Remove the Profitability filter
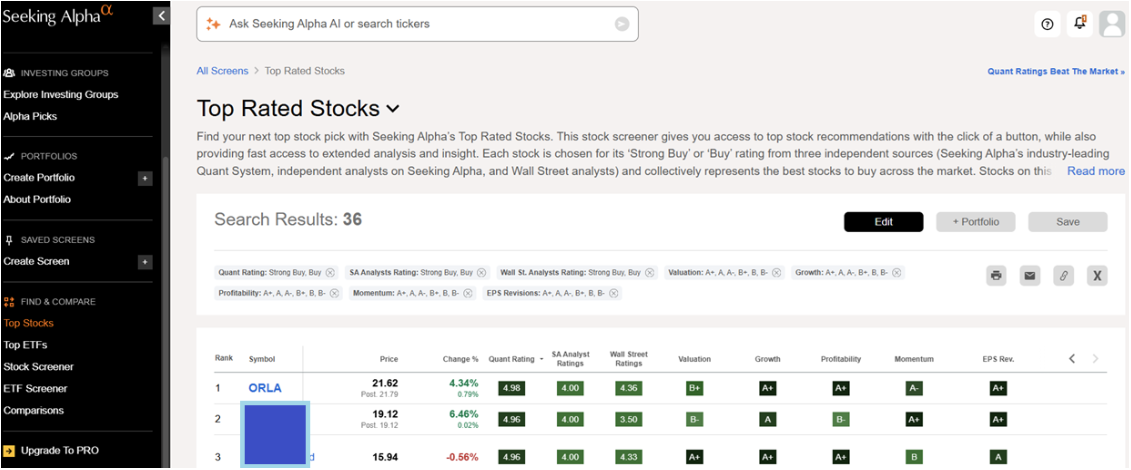The height and width of the screenshot is (470, 1131). [x=334, y=293]
